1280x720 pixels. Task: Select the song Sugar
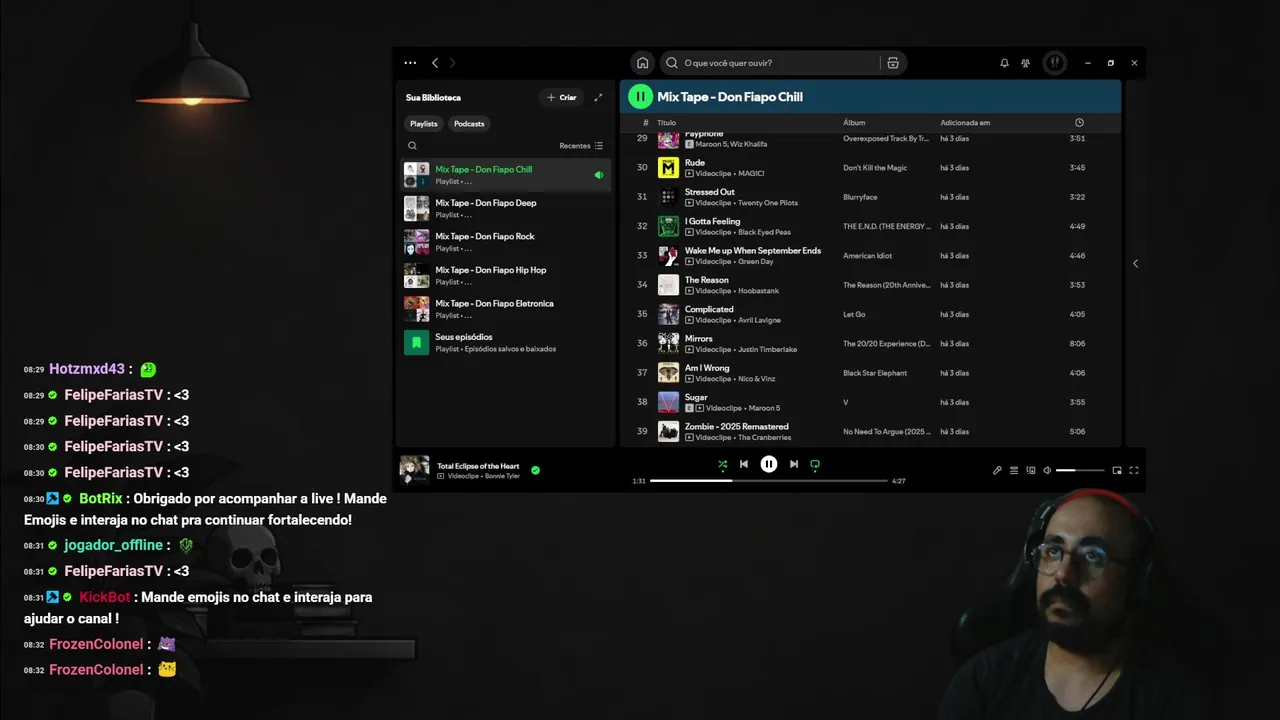pos(870,402)
